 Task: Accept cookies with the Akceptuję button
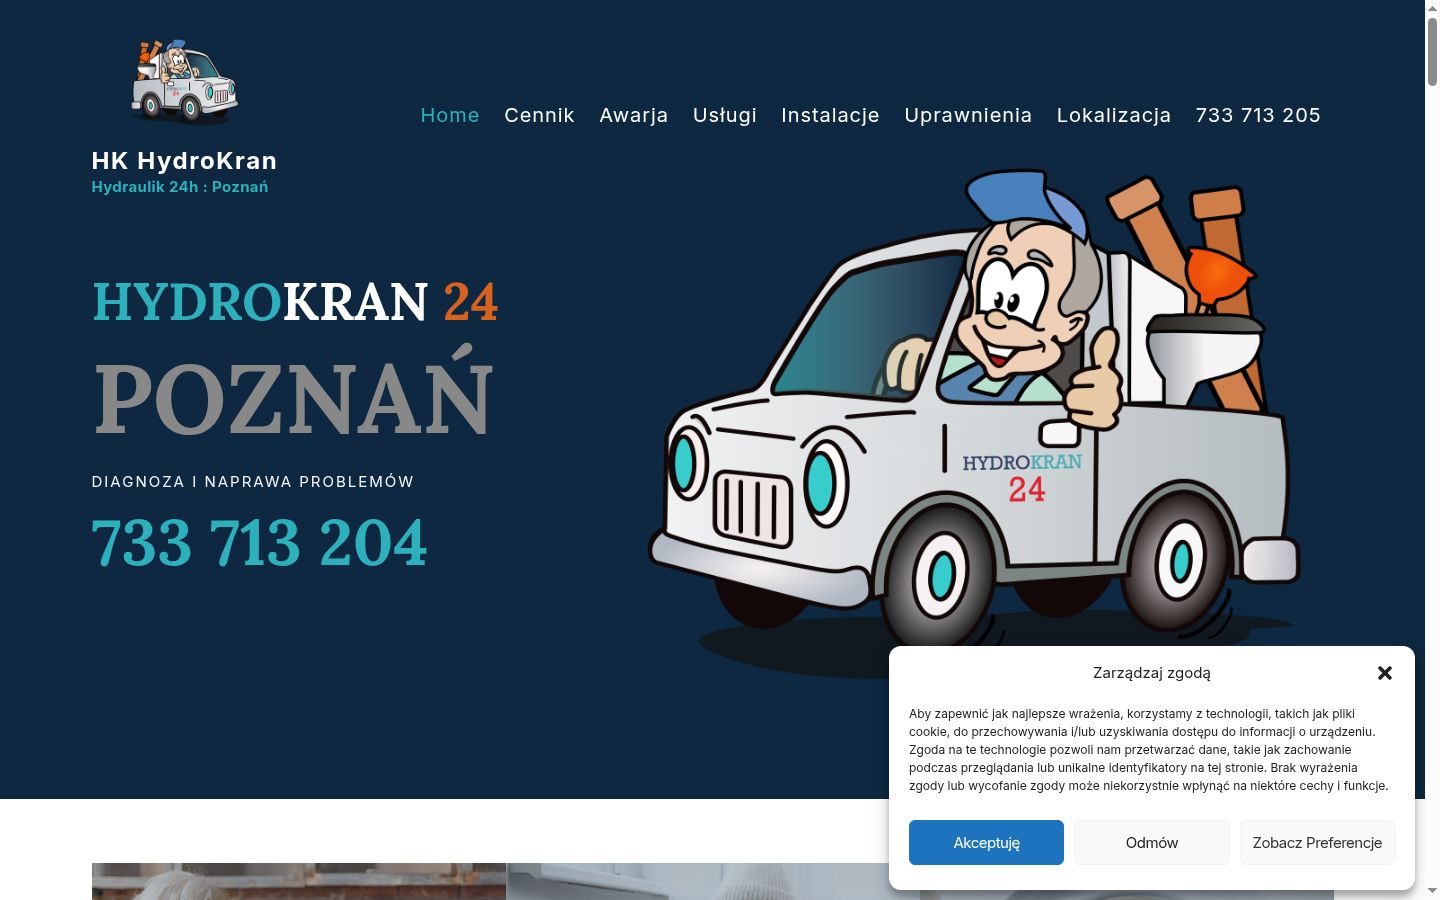point(986,842)
